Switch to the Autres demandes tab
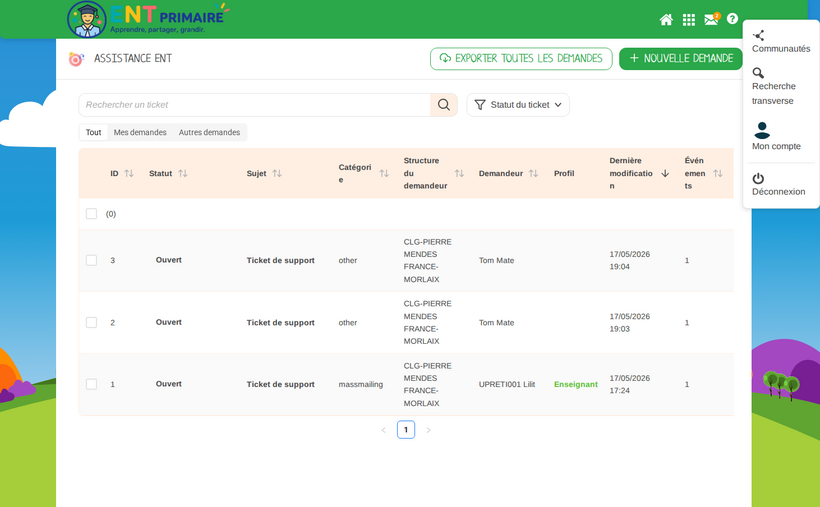This screenshot has height=507, width=820. [209, 132]
